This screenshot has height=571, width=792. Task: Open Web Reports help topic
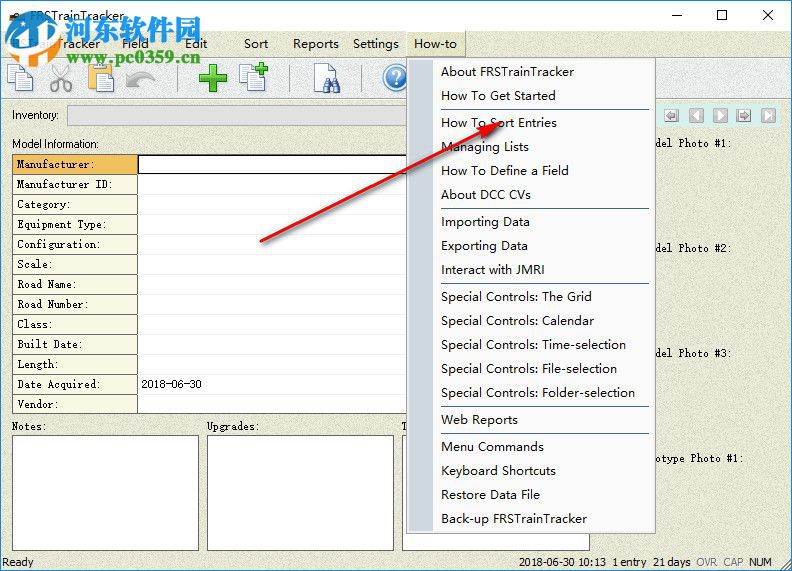[479, 420]
